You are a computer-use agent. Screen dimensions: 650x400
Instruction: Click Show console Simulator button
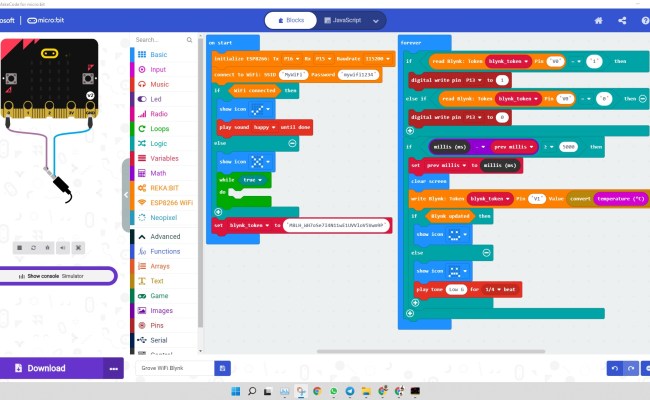point(57,276)
